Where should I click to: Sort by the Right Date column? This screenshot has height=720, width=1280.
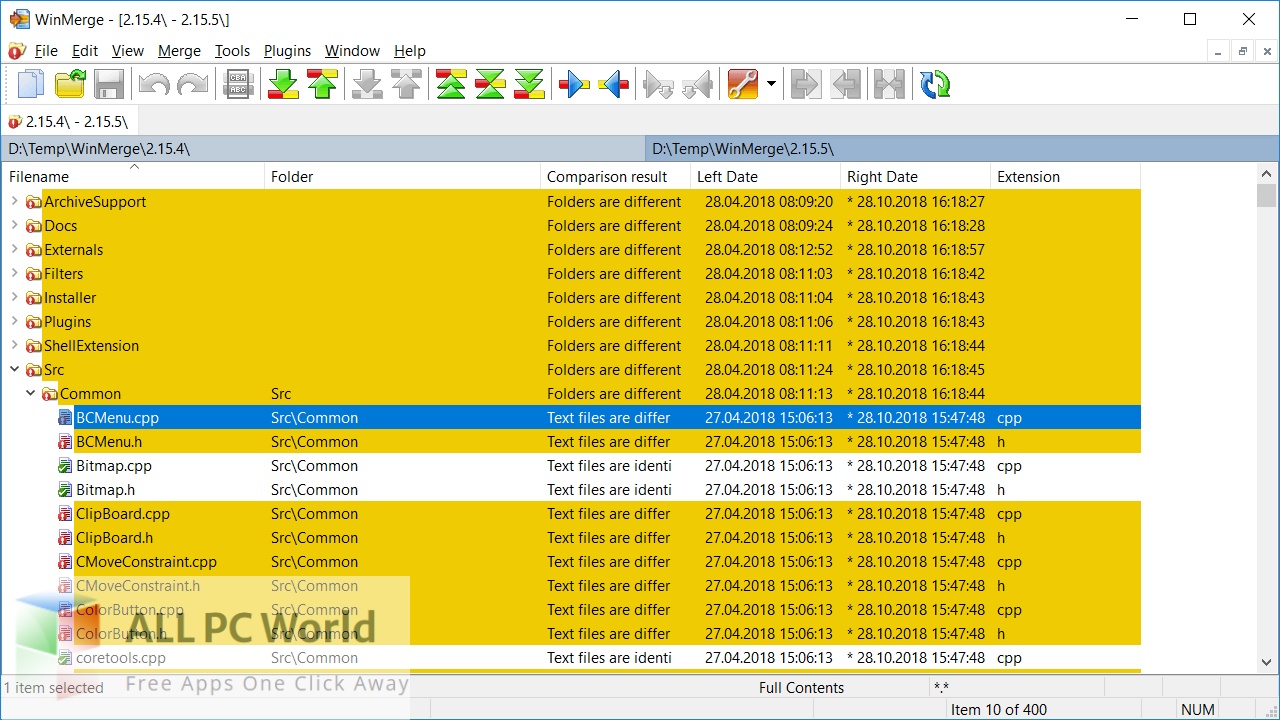(916, 177)
